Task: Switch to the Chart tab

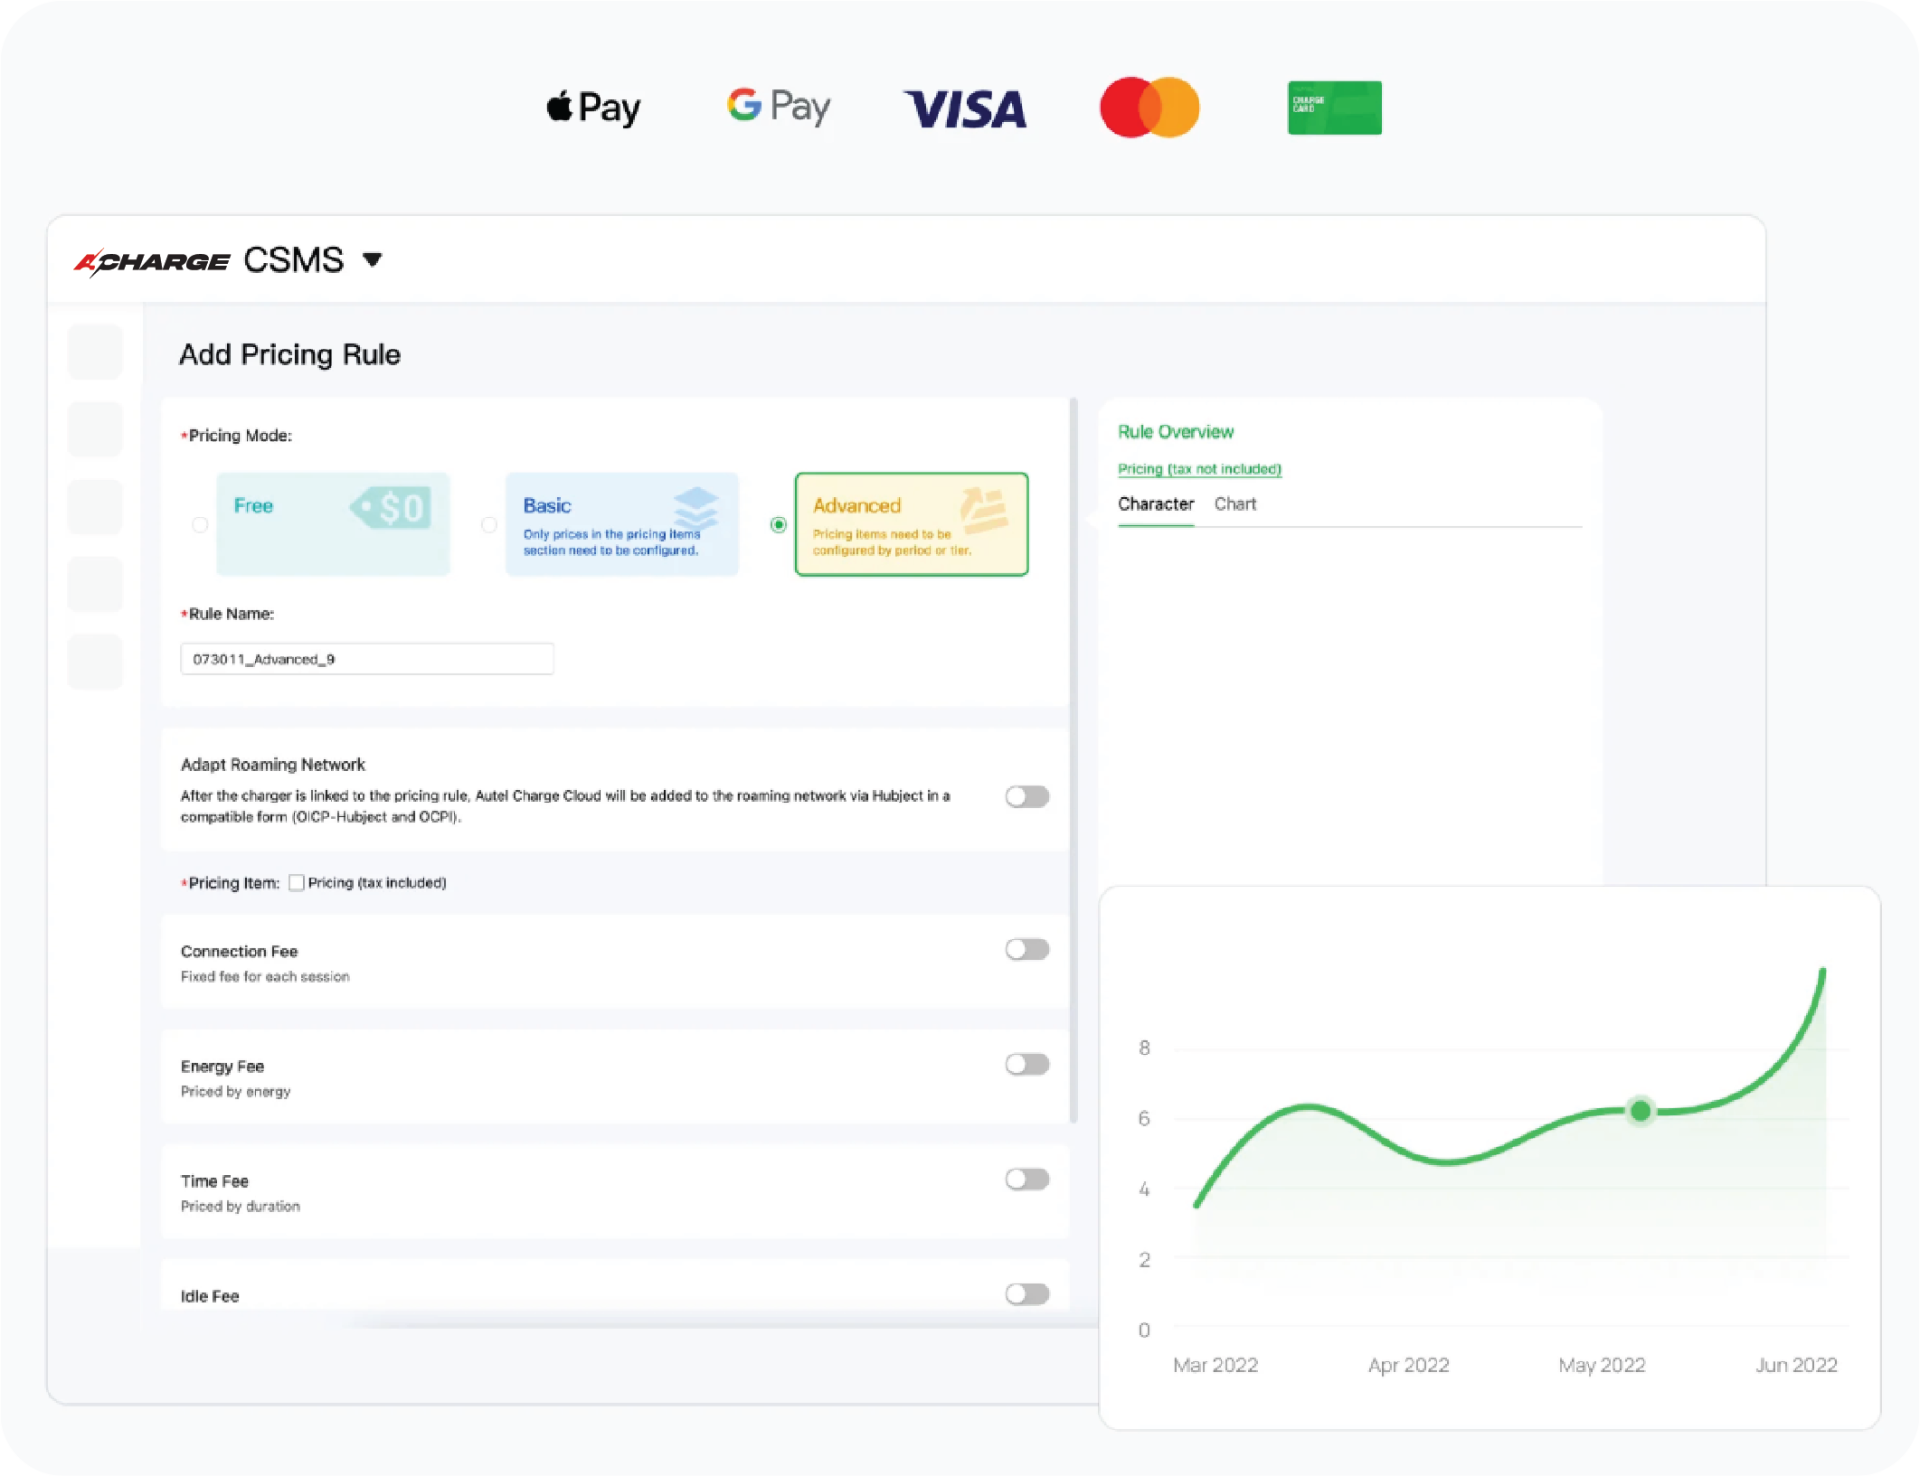Action: [x=1235, y=504]
